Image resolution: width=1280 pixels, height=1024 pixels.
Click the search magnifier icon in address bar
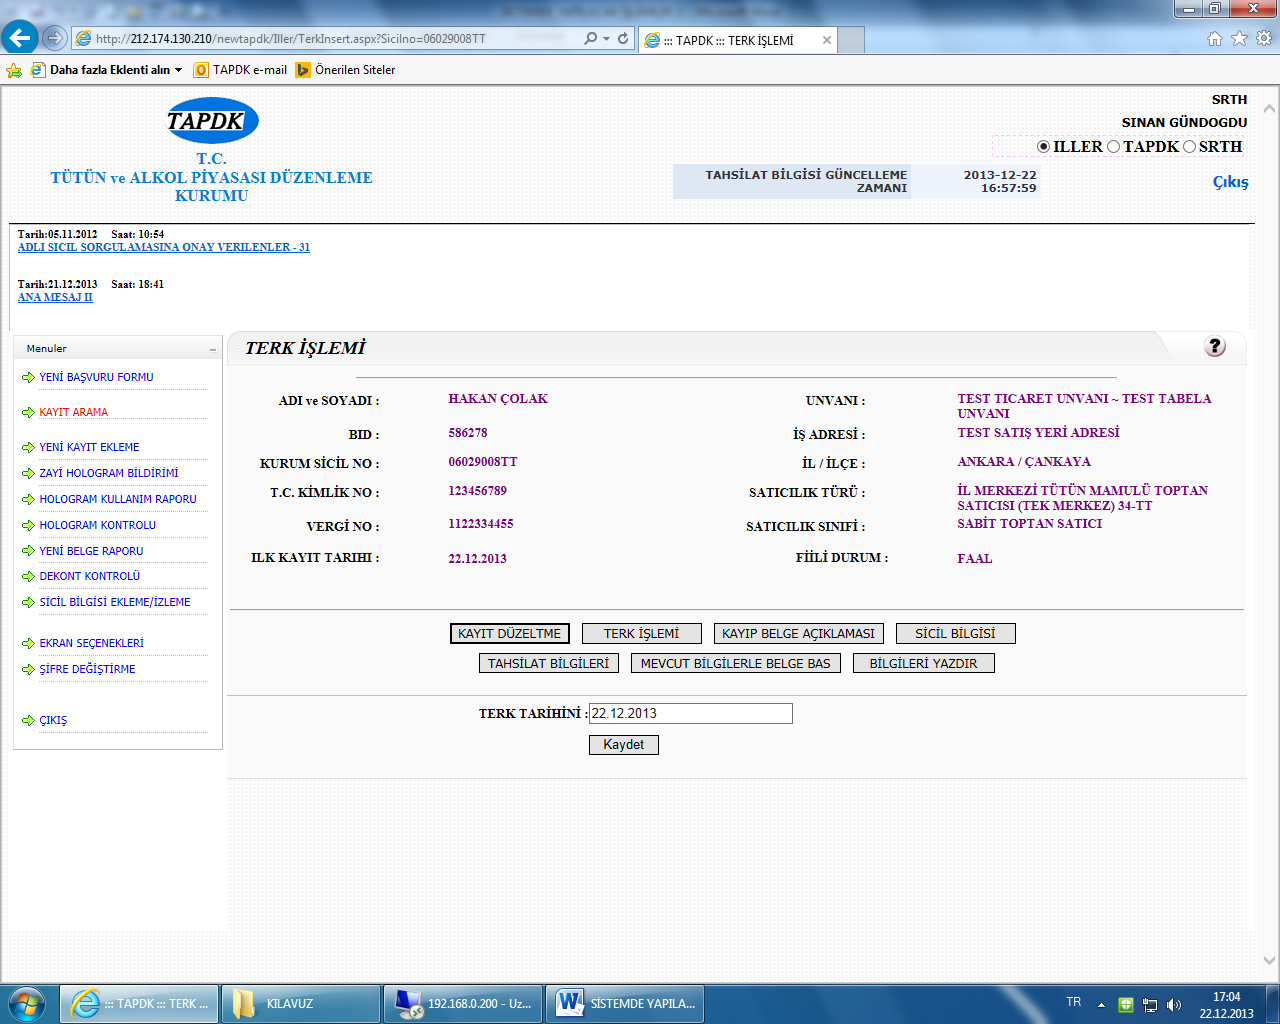pyautogui.click(x=590, y=39)
